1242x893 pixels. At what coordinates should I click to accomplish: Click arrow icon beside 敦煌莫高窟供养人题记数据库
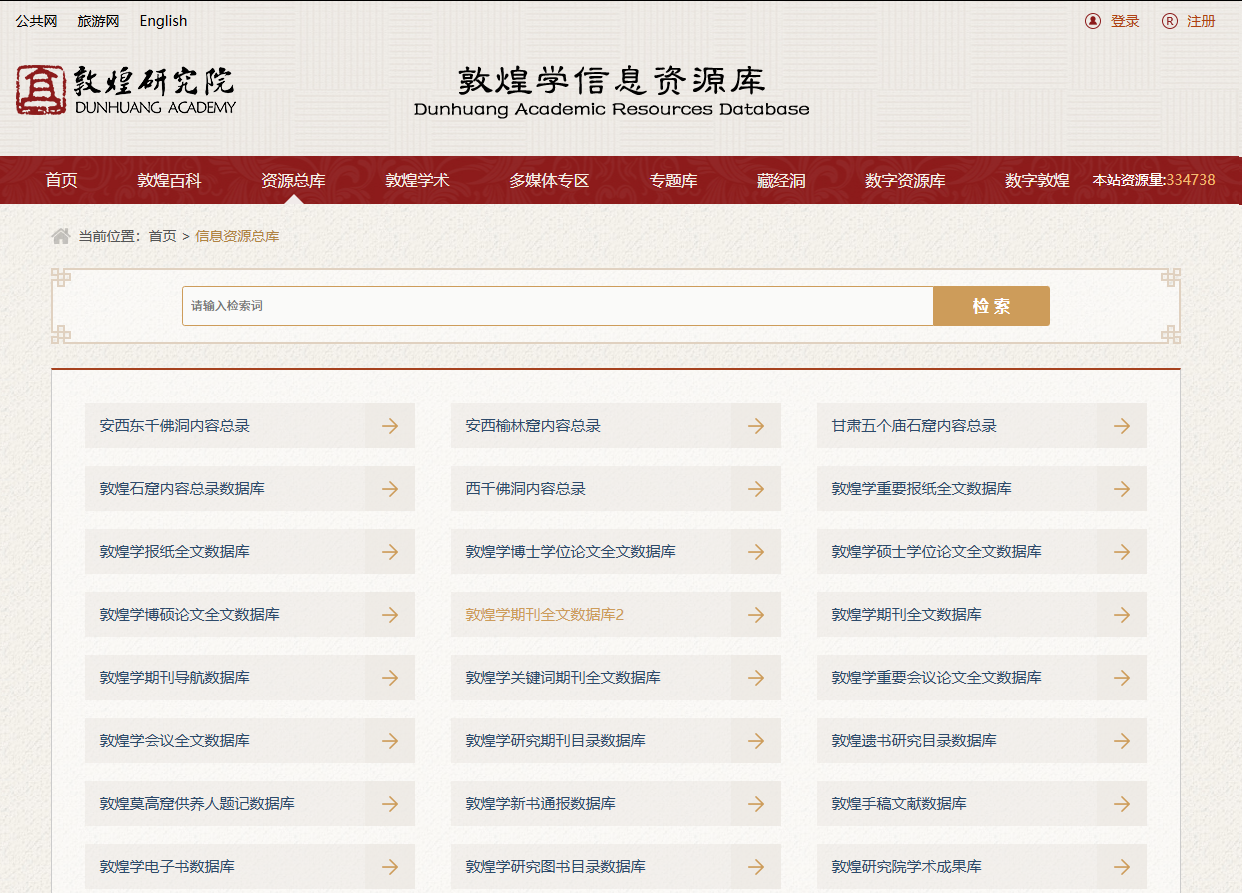coord(390,804)
